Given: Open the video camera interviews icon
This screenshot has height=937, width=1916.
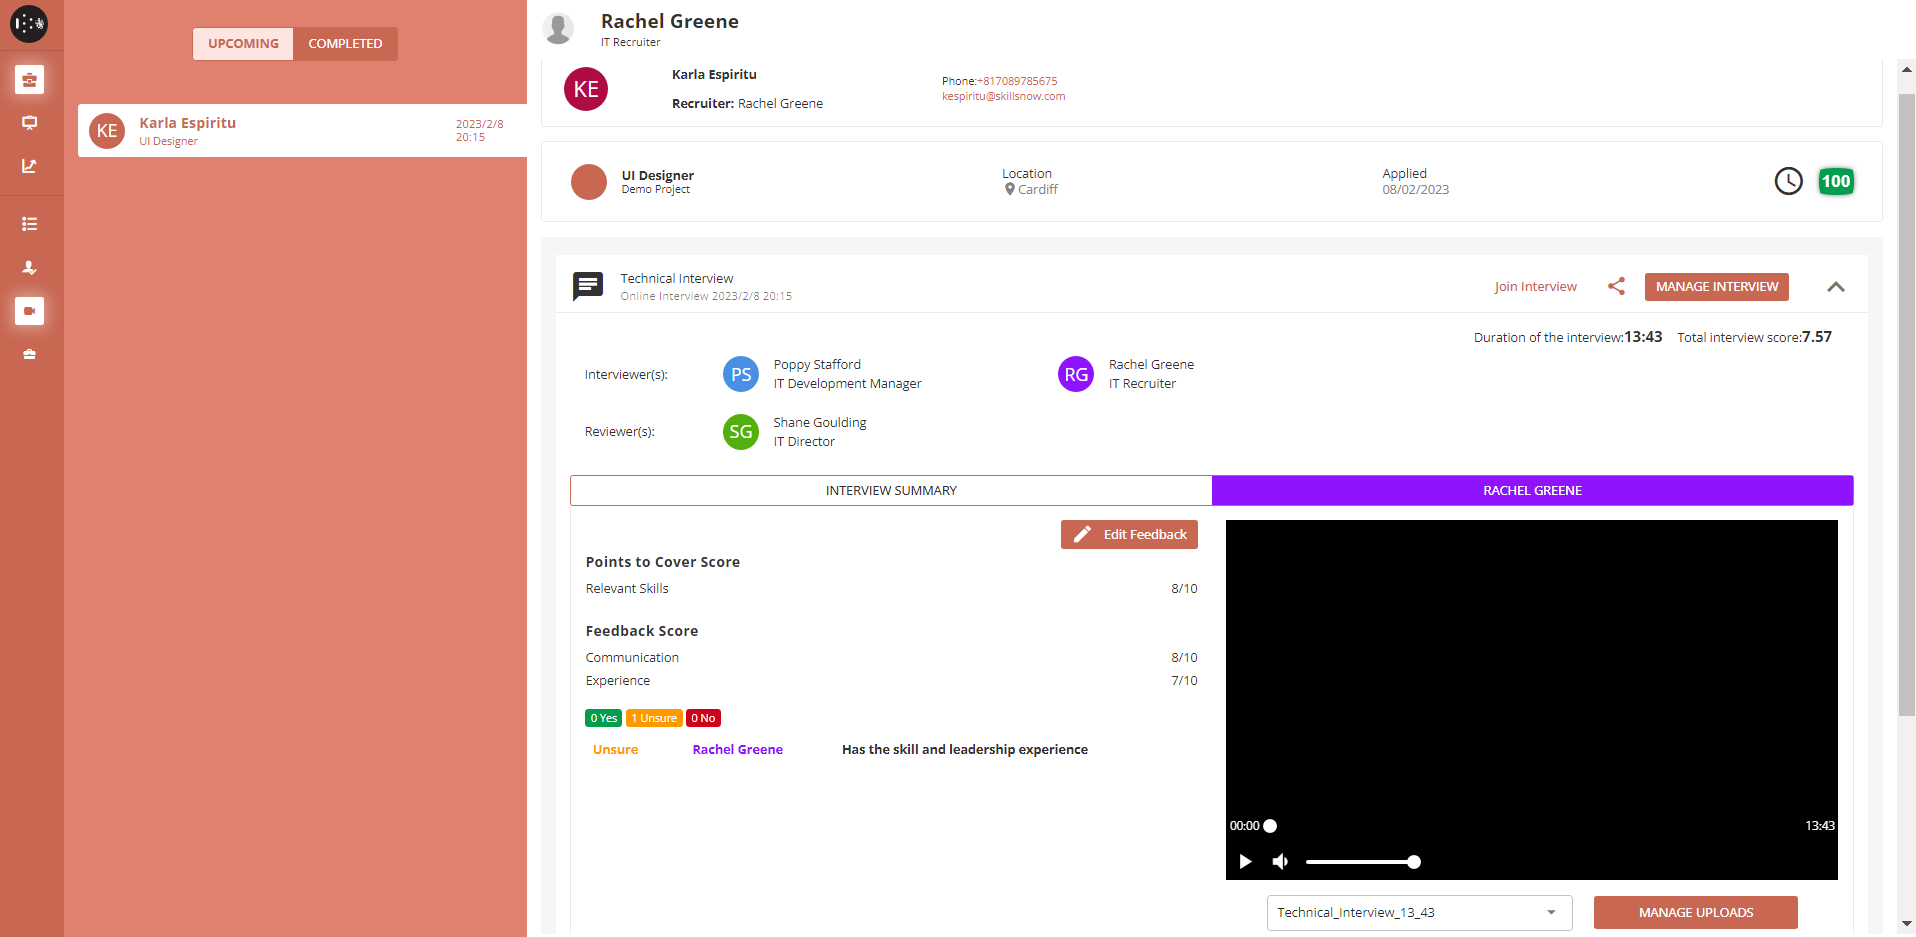Looking at the screenshot, I should click(x=29, y=311).
